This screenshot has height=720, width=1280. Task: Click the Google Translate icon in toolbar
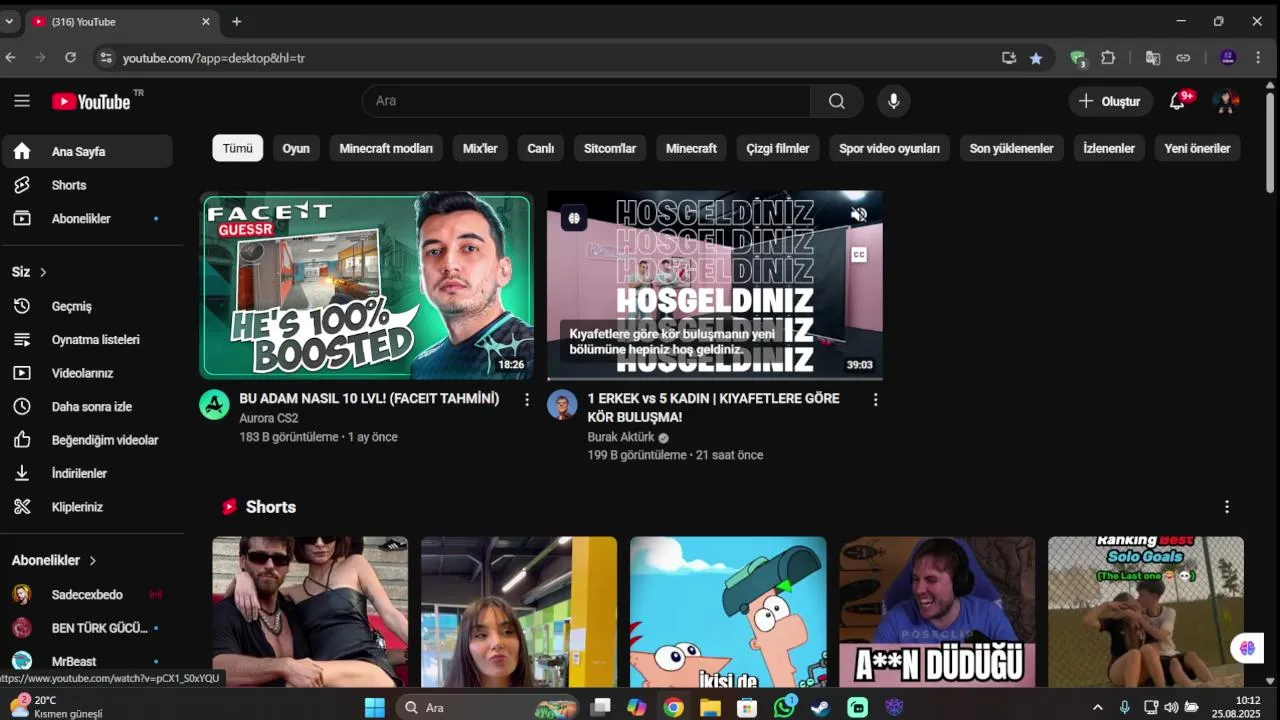pos(1153,58)
